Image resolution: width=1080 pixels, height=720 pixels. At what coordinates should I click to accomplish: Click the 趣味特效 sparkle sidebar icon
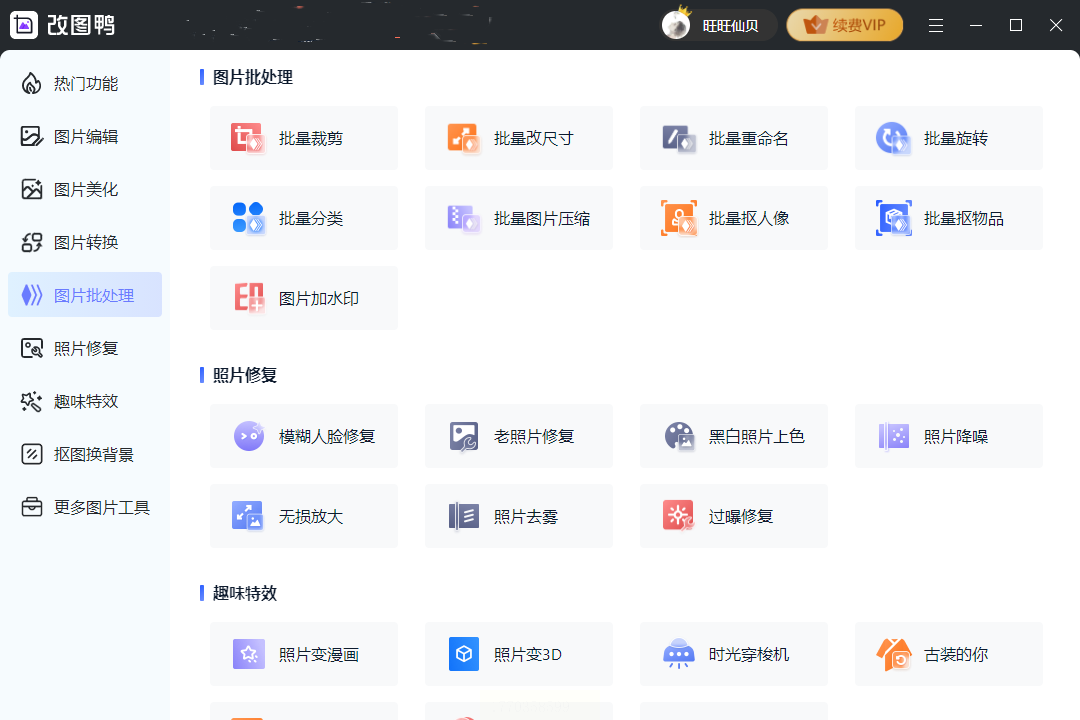click(x=31, y=401)
